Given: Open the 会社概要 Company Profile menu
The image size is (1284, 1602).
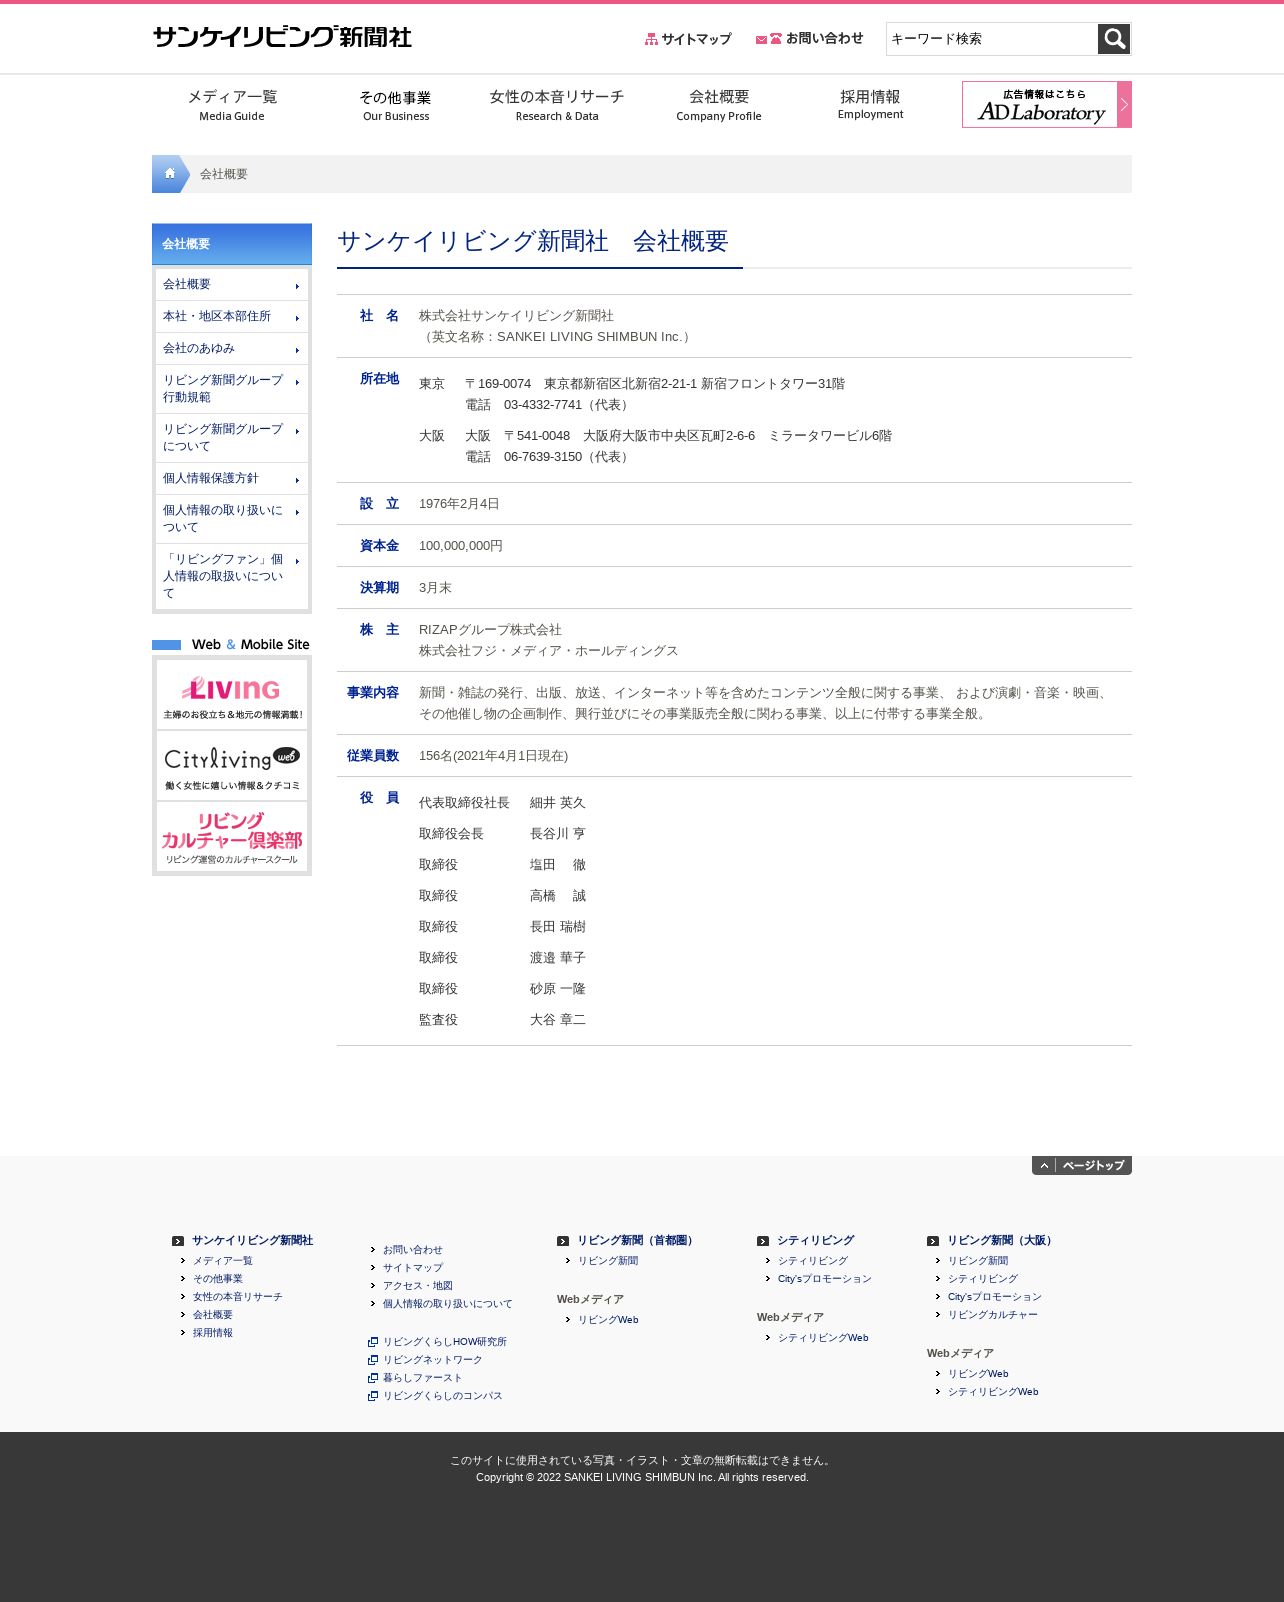Looking at the screenshot, I should [x=719, y=104].
